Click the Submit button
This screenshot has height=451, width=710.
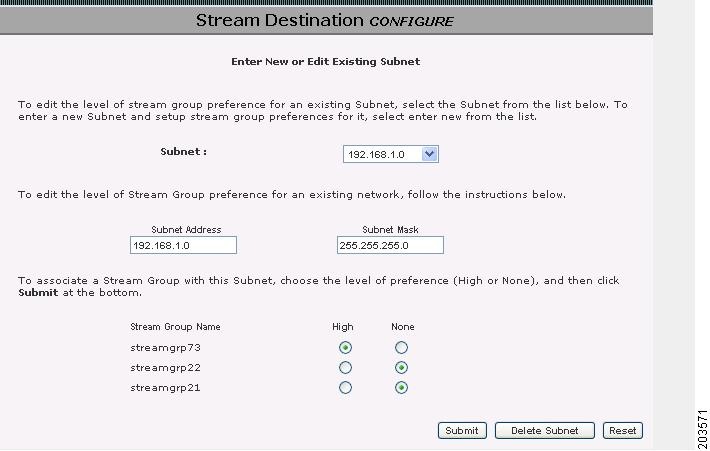pyautogui.click(x=462, y=430)
